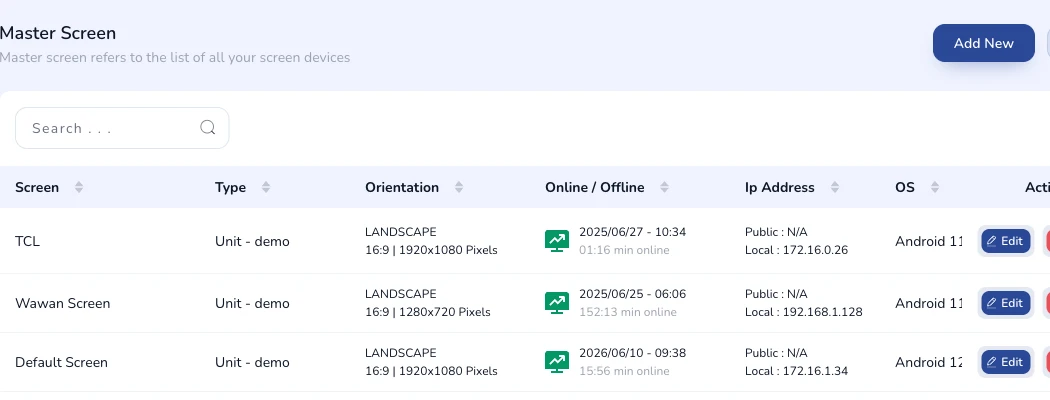Sort by Online / Offline column arrows
Viewport: 1050px width, 400px height.
[664, 188]
